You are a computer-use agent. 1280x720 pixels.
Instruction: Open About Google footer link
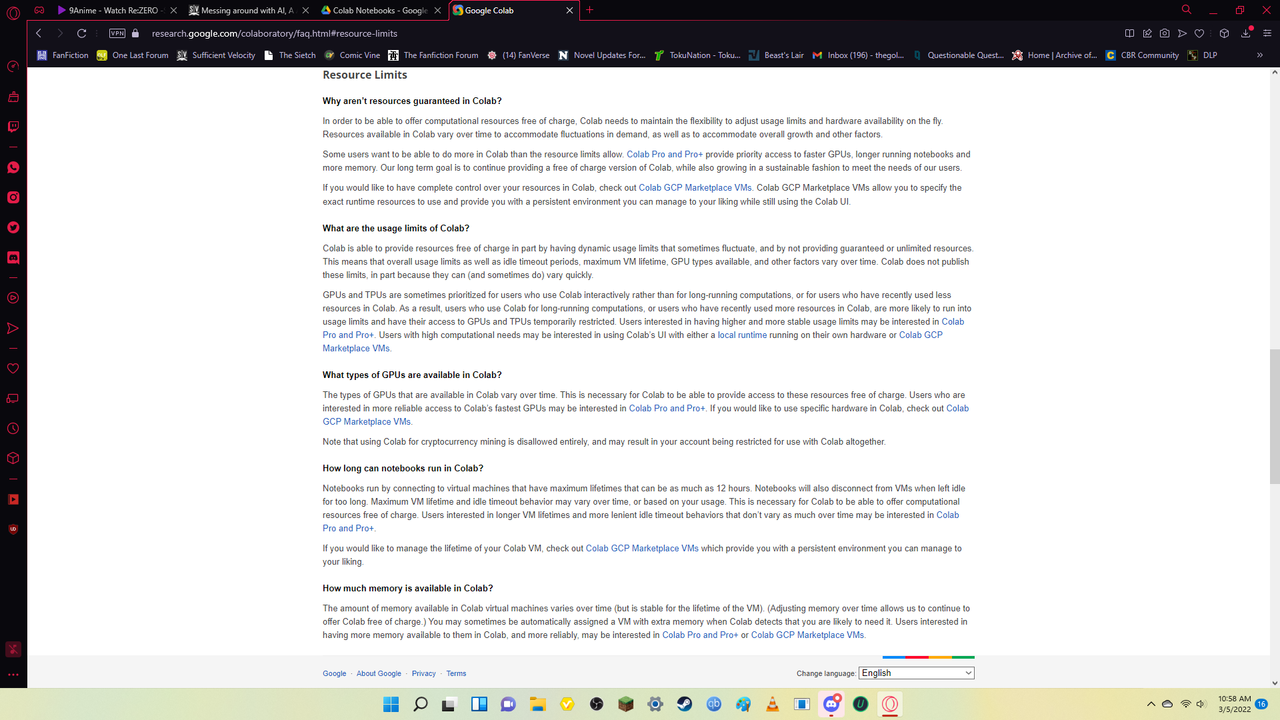[379, 674]
